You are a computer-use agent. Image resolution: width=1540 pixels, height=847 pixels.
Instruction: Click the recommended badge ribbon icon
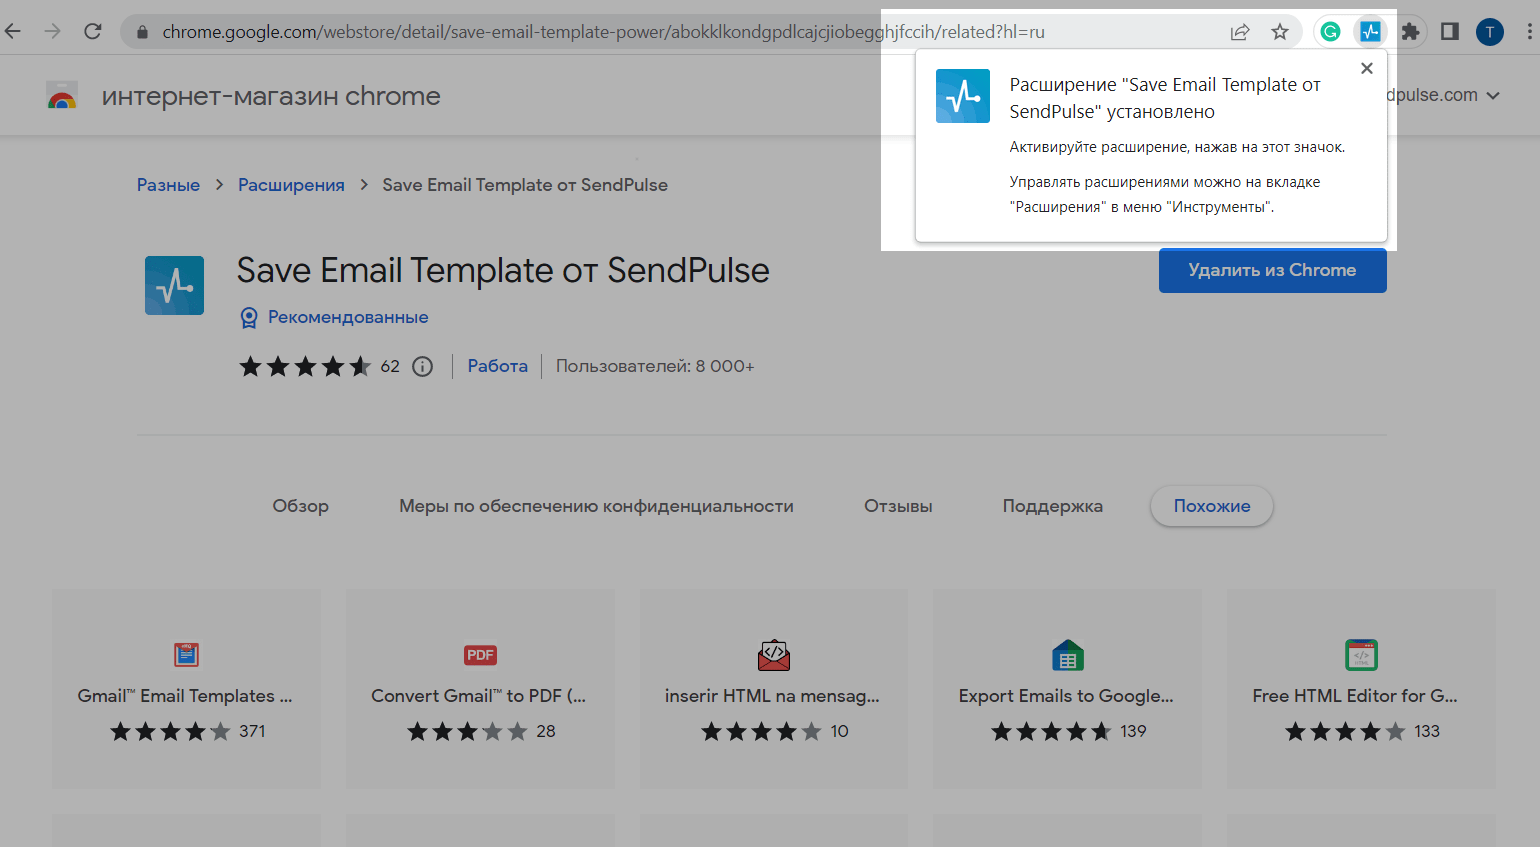pos(249,318)
